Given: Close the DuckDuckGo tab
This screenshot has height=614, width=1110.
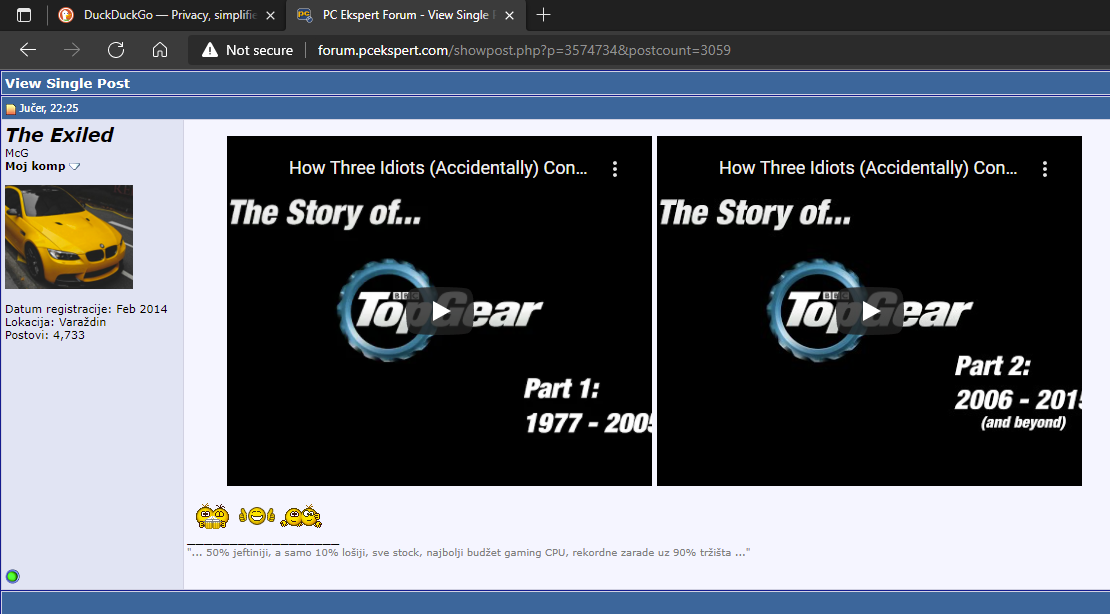Looking at the screenshot, I should [270, 15].
